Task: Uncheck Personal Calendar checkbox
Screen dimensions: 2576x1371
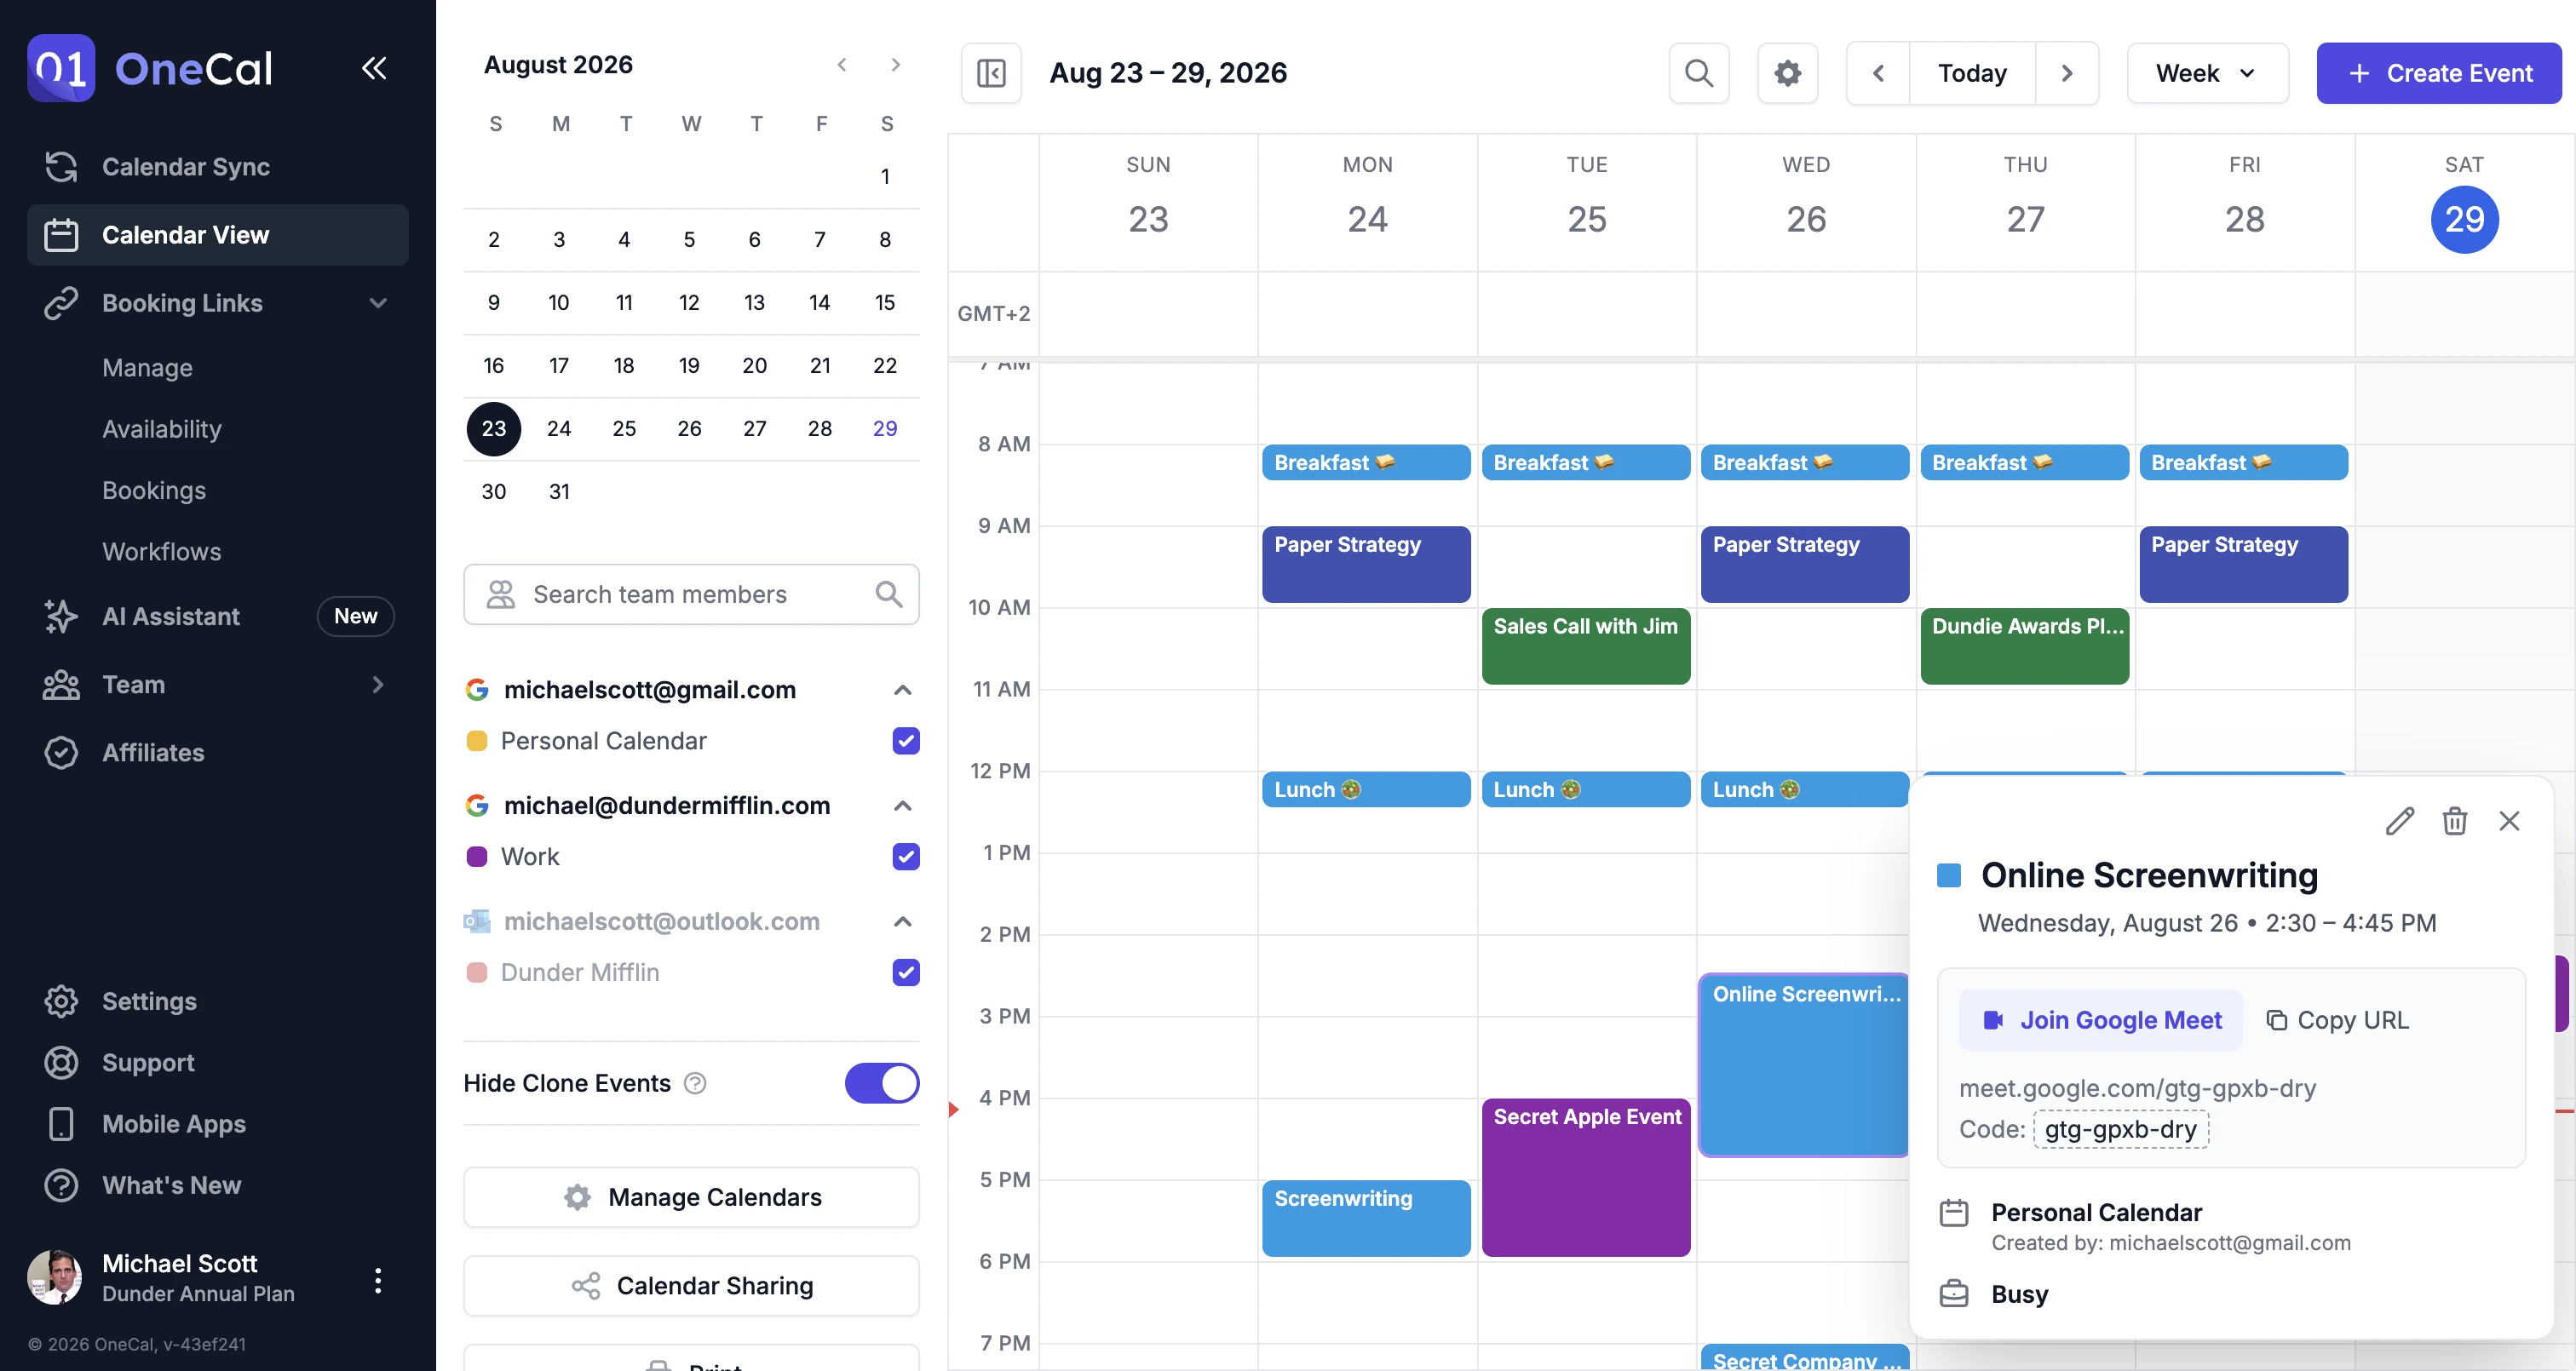Action: tap(905, 741)
